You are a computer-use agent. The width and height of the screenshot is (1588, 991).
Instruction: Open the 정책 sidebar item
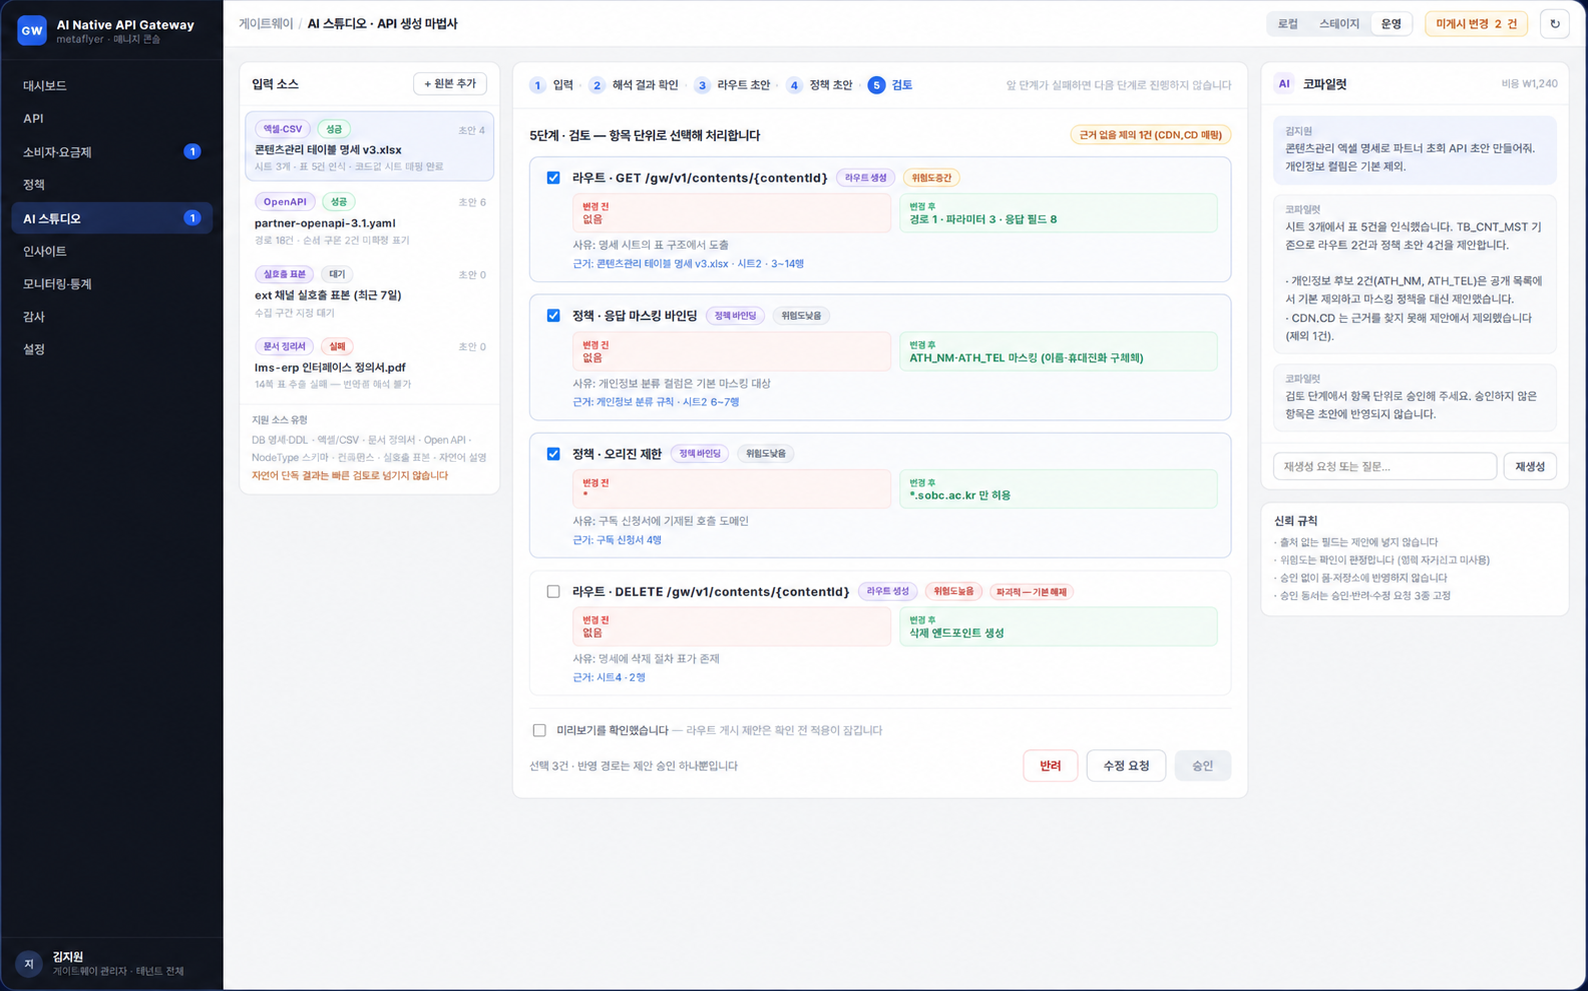pos(112,185)
